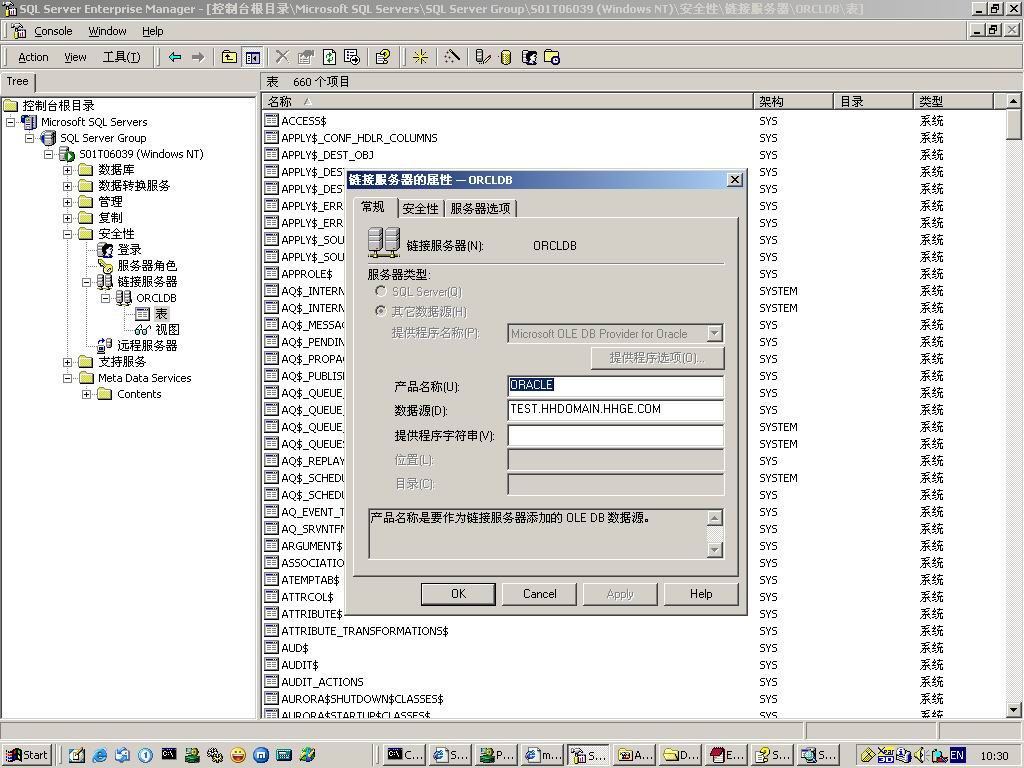Click the empty 提供程序字符串 field

point(615,436)
